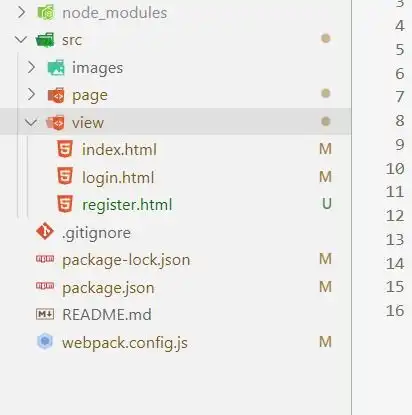The image size is (412, 415).
Task: Expand the images folder chevron
Action: click(x=31, y=68)
